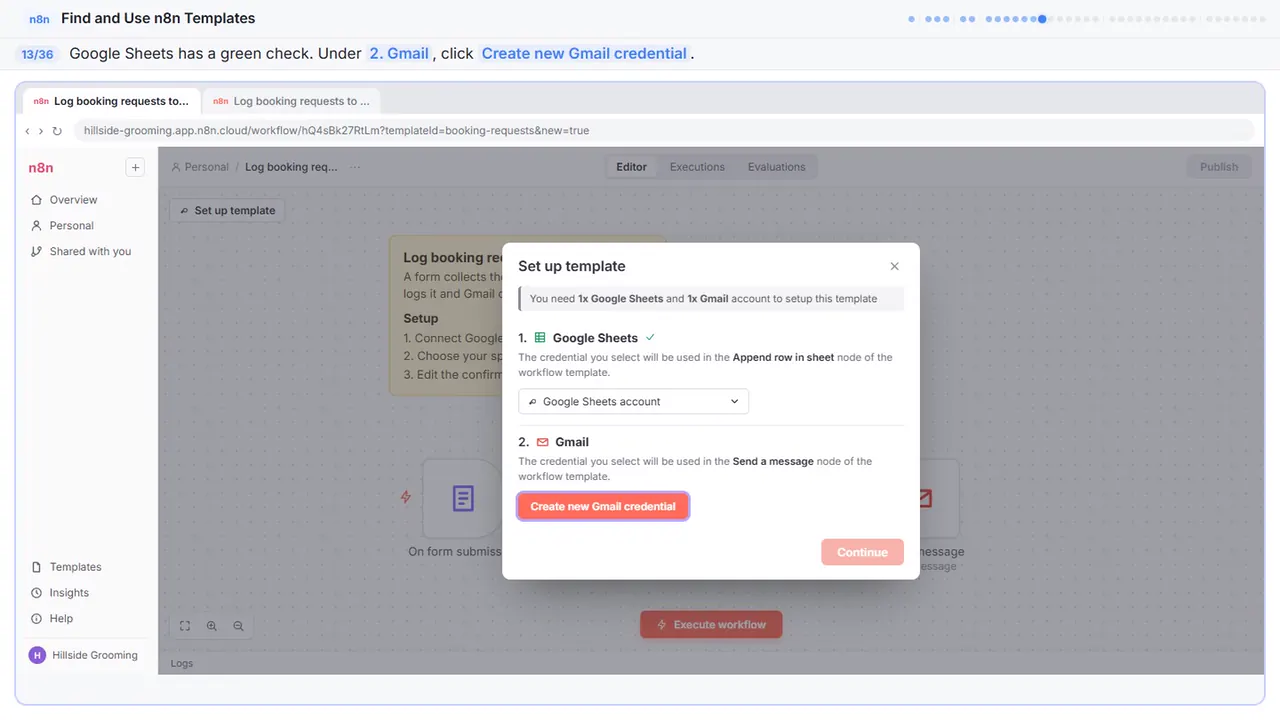Click the Log booking req... workflow name
The width and height of the screenshot is (1280, 720).
[x=291, y=167]
